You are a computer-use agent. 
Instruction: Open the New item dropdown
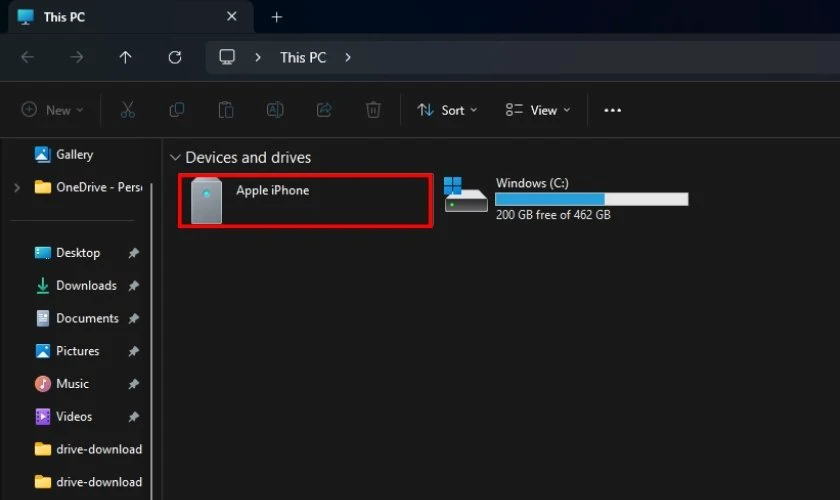pos(52,110)
